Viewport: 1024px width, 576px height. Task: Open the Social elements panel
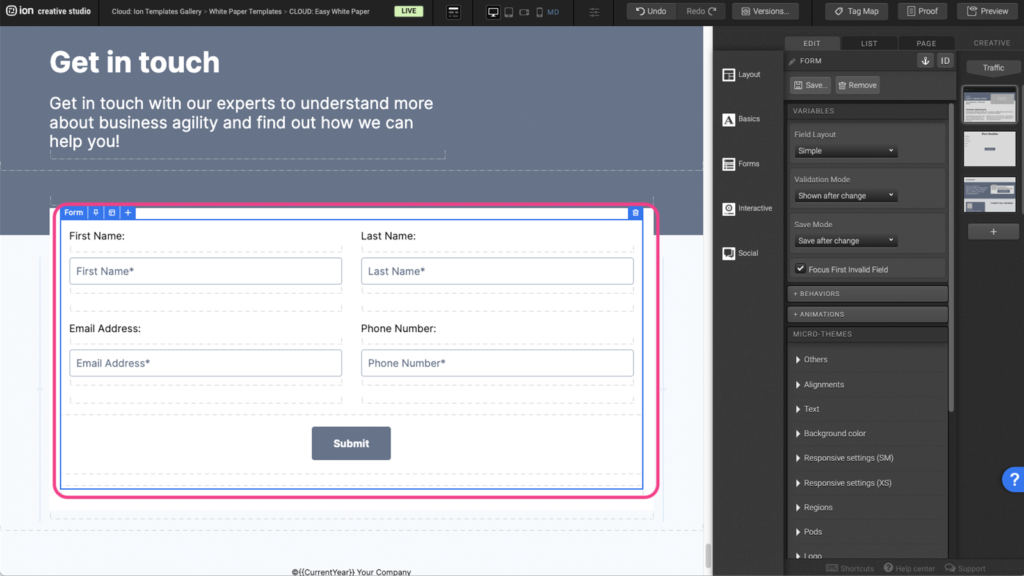(741, 253)
